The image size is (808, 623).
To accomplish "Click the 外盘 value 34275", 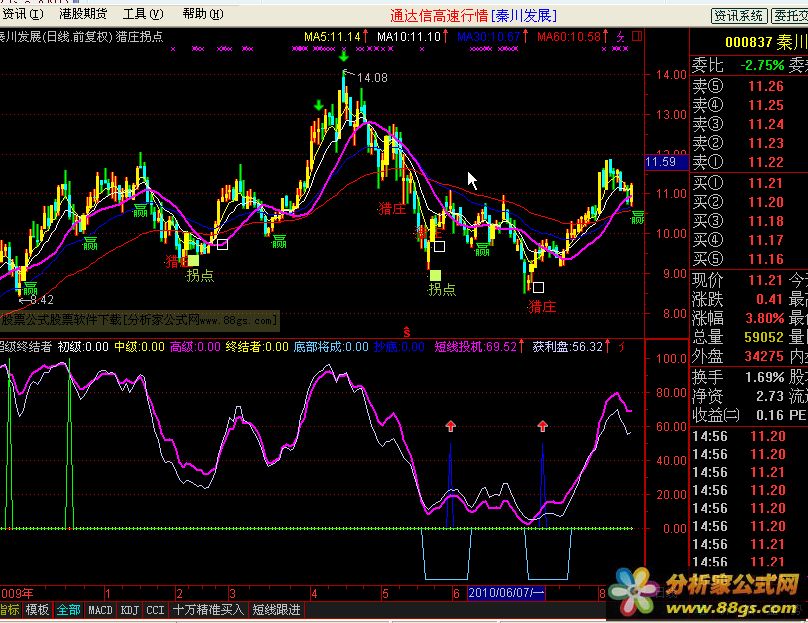I will tap(764, 357).
